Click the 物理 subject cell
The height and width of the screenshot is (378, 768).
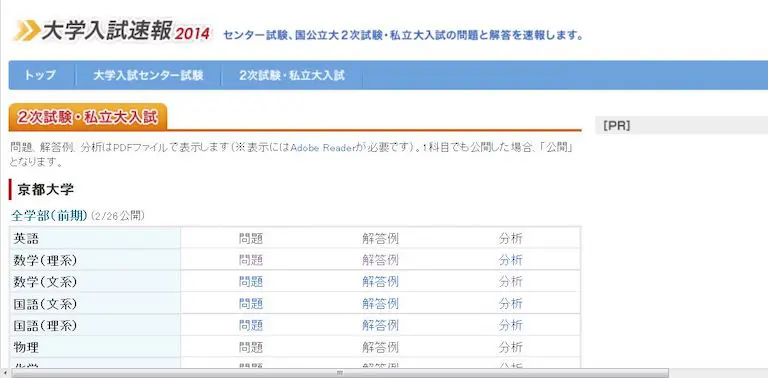[x=95, y=347]
